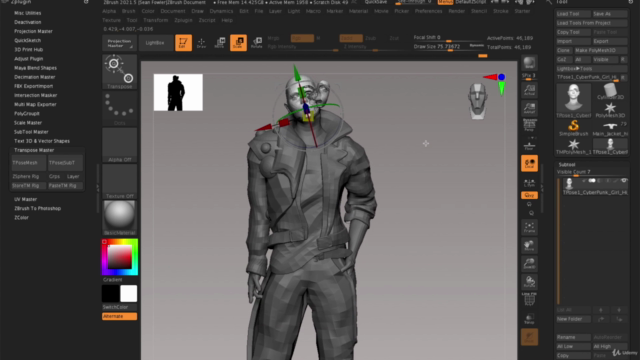The image size is (640, 360).
Task: Click the Actual size zoom icon
Action: pos(529,90)
